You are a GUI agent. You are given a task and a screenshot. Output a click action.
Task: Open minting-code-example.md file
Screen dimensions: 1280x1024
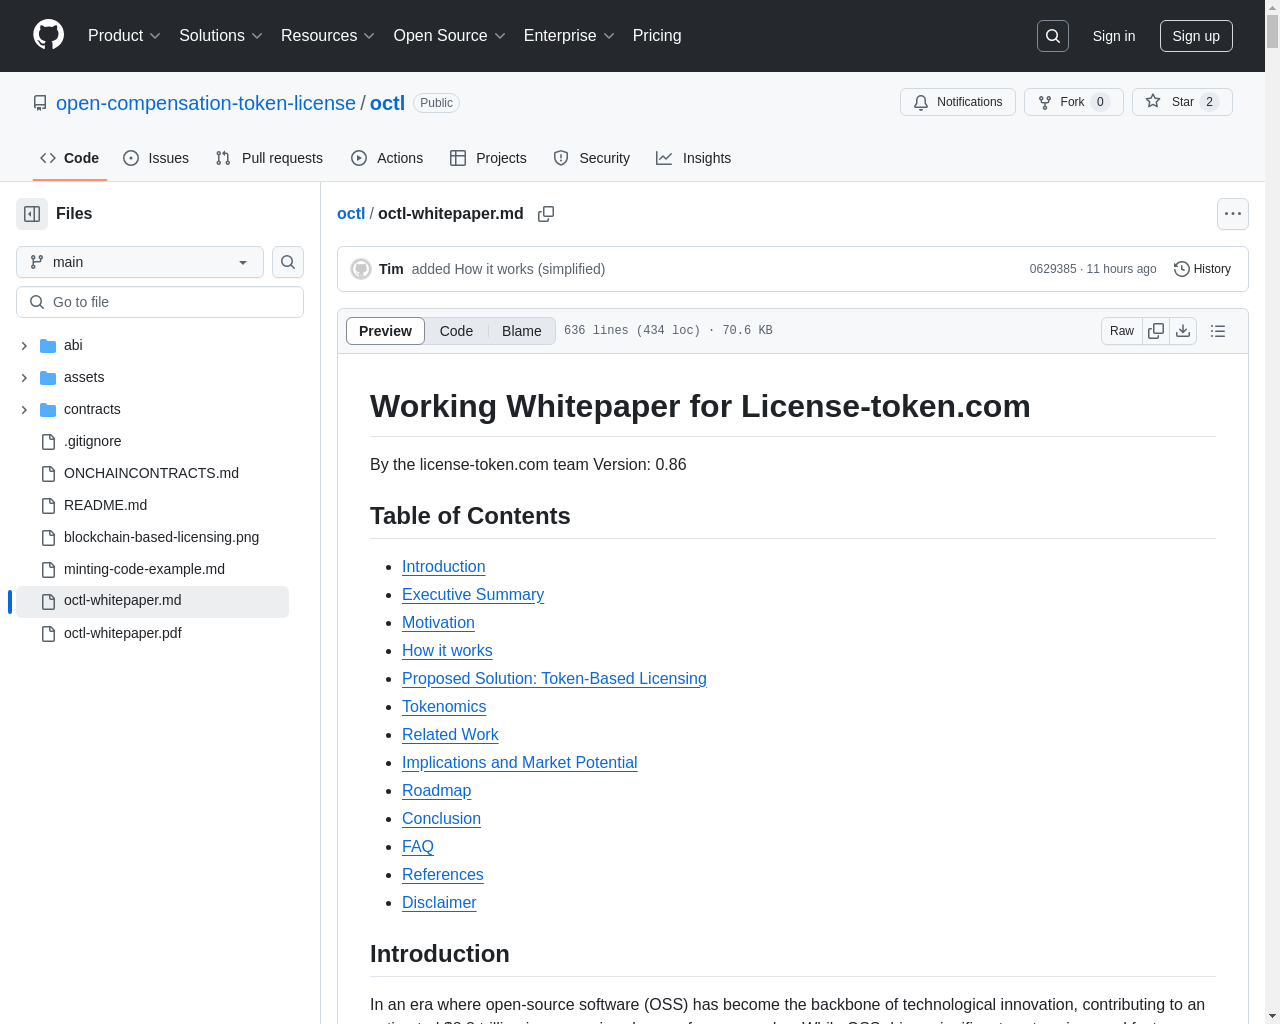(x=144, y=569)
